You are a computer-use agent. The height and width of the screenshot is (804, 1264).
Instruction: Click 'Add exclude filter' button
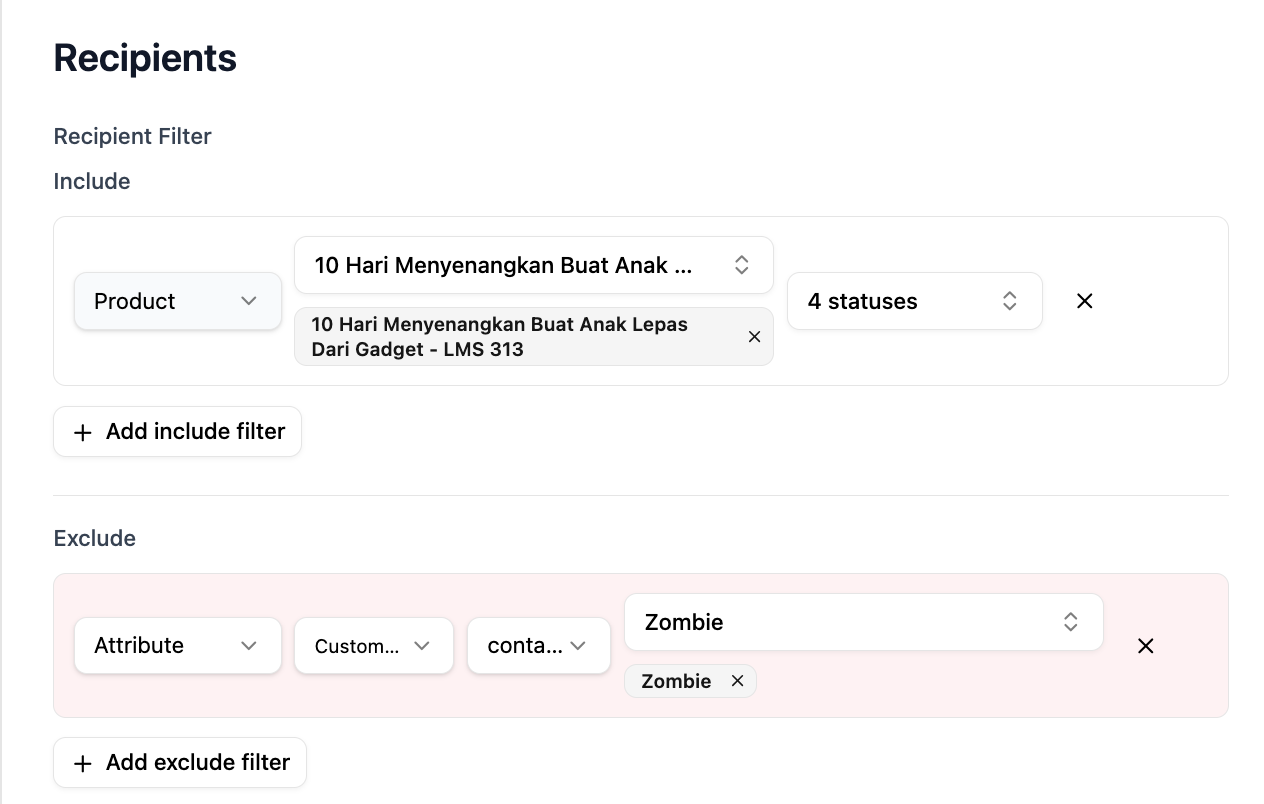point(180,762)
